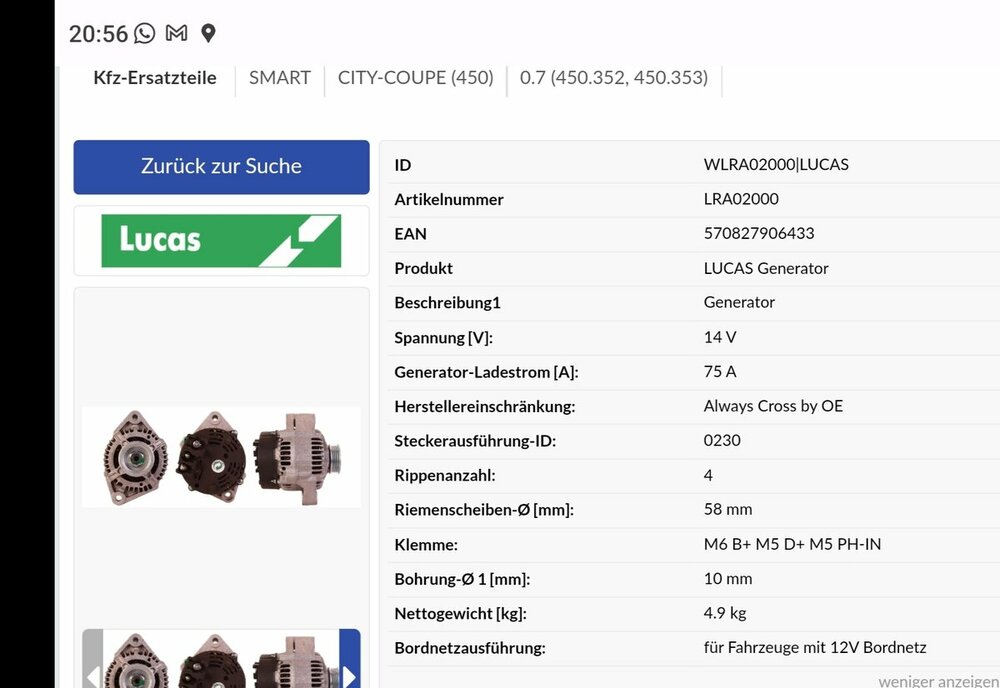Click the Klemme value M6 B+ M5 D+

click(x=792, y=544)
